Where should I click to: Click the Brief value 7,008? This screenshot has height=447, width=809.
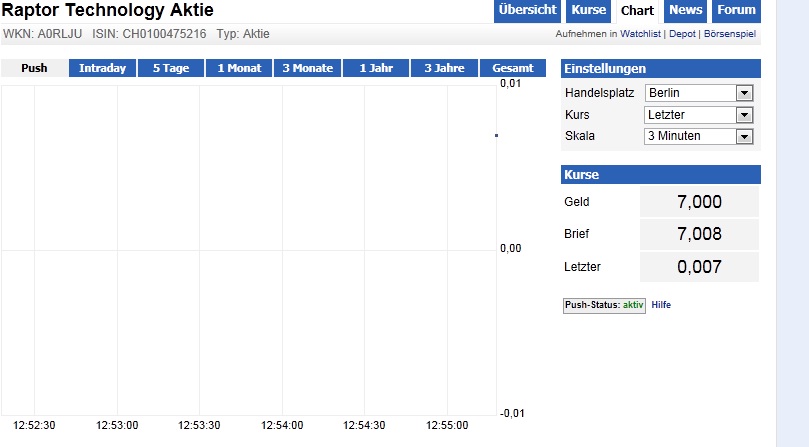click(x=699, y=234)
